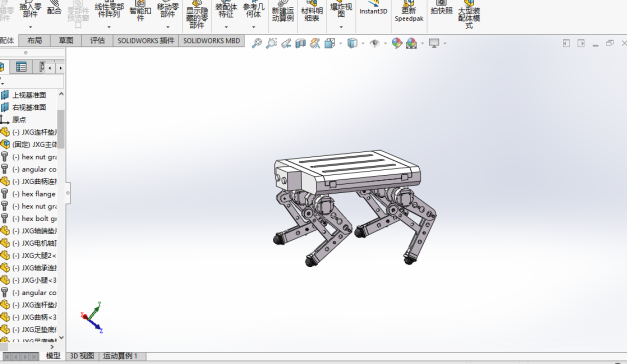
Task: Expand 线性零部件阵列 dropdown arrow
Action: [109, 27]
